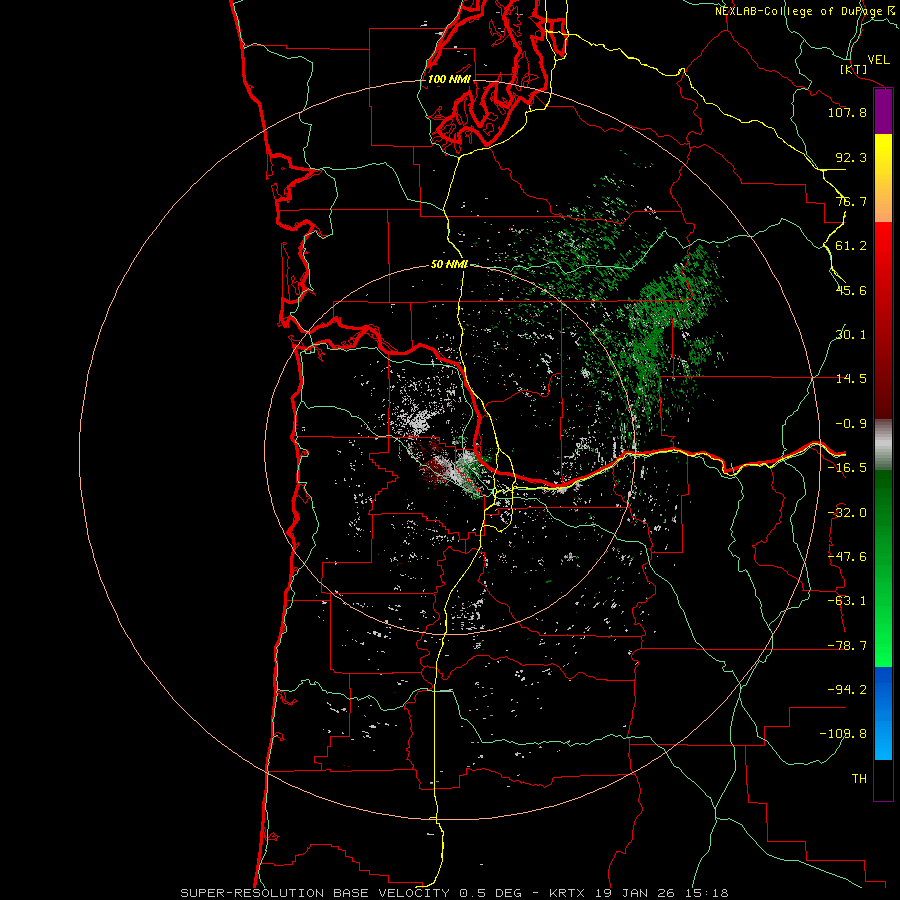Click the 92.3 velocity scale value
Screen dimensions: 900x900
click(x=851, y=157)
